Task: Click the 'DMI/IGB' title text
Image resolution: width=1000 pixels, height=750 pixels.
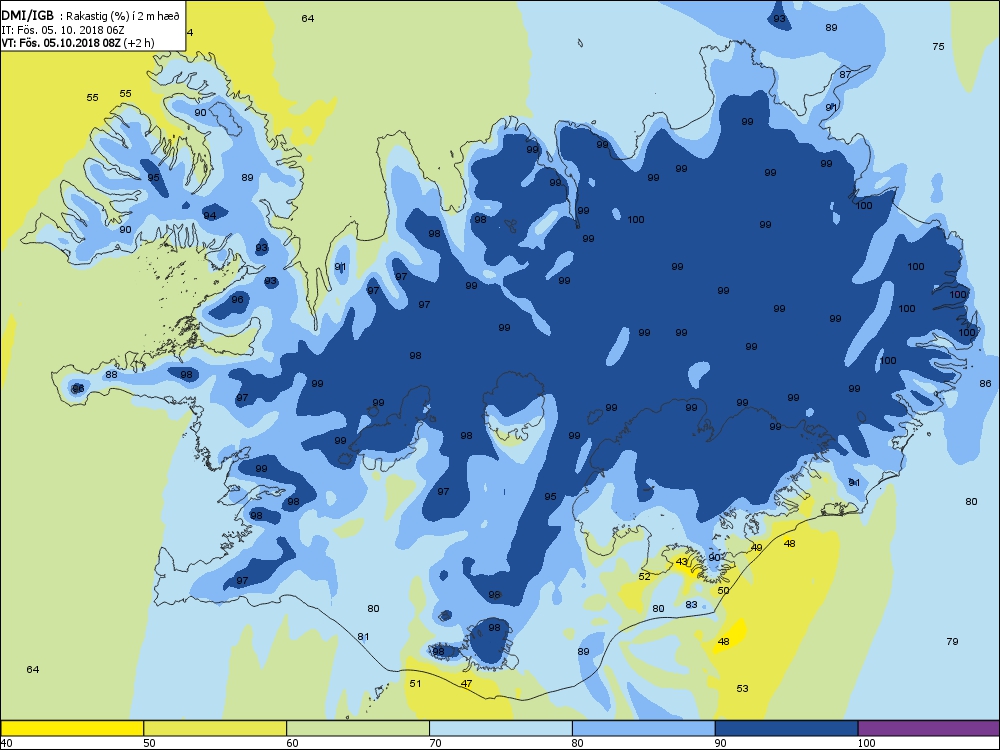Action: point(28,17)
